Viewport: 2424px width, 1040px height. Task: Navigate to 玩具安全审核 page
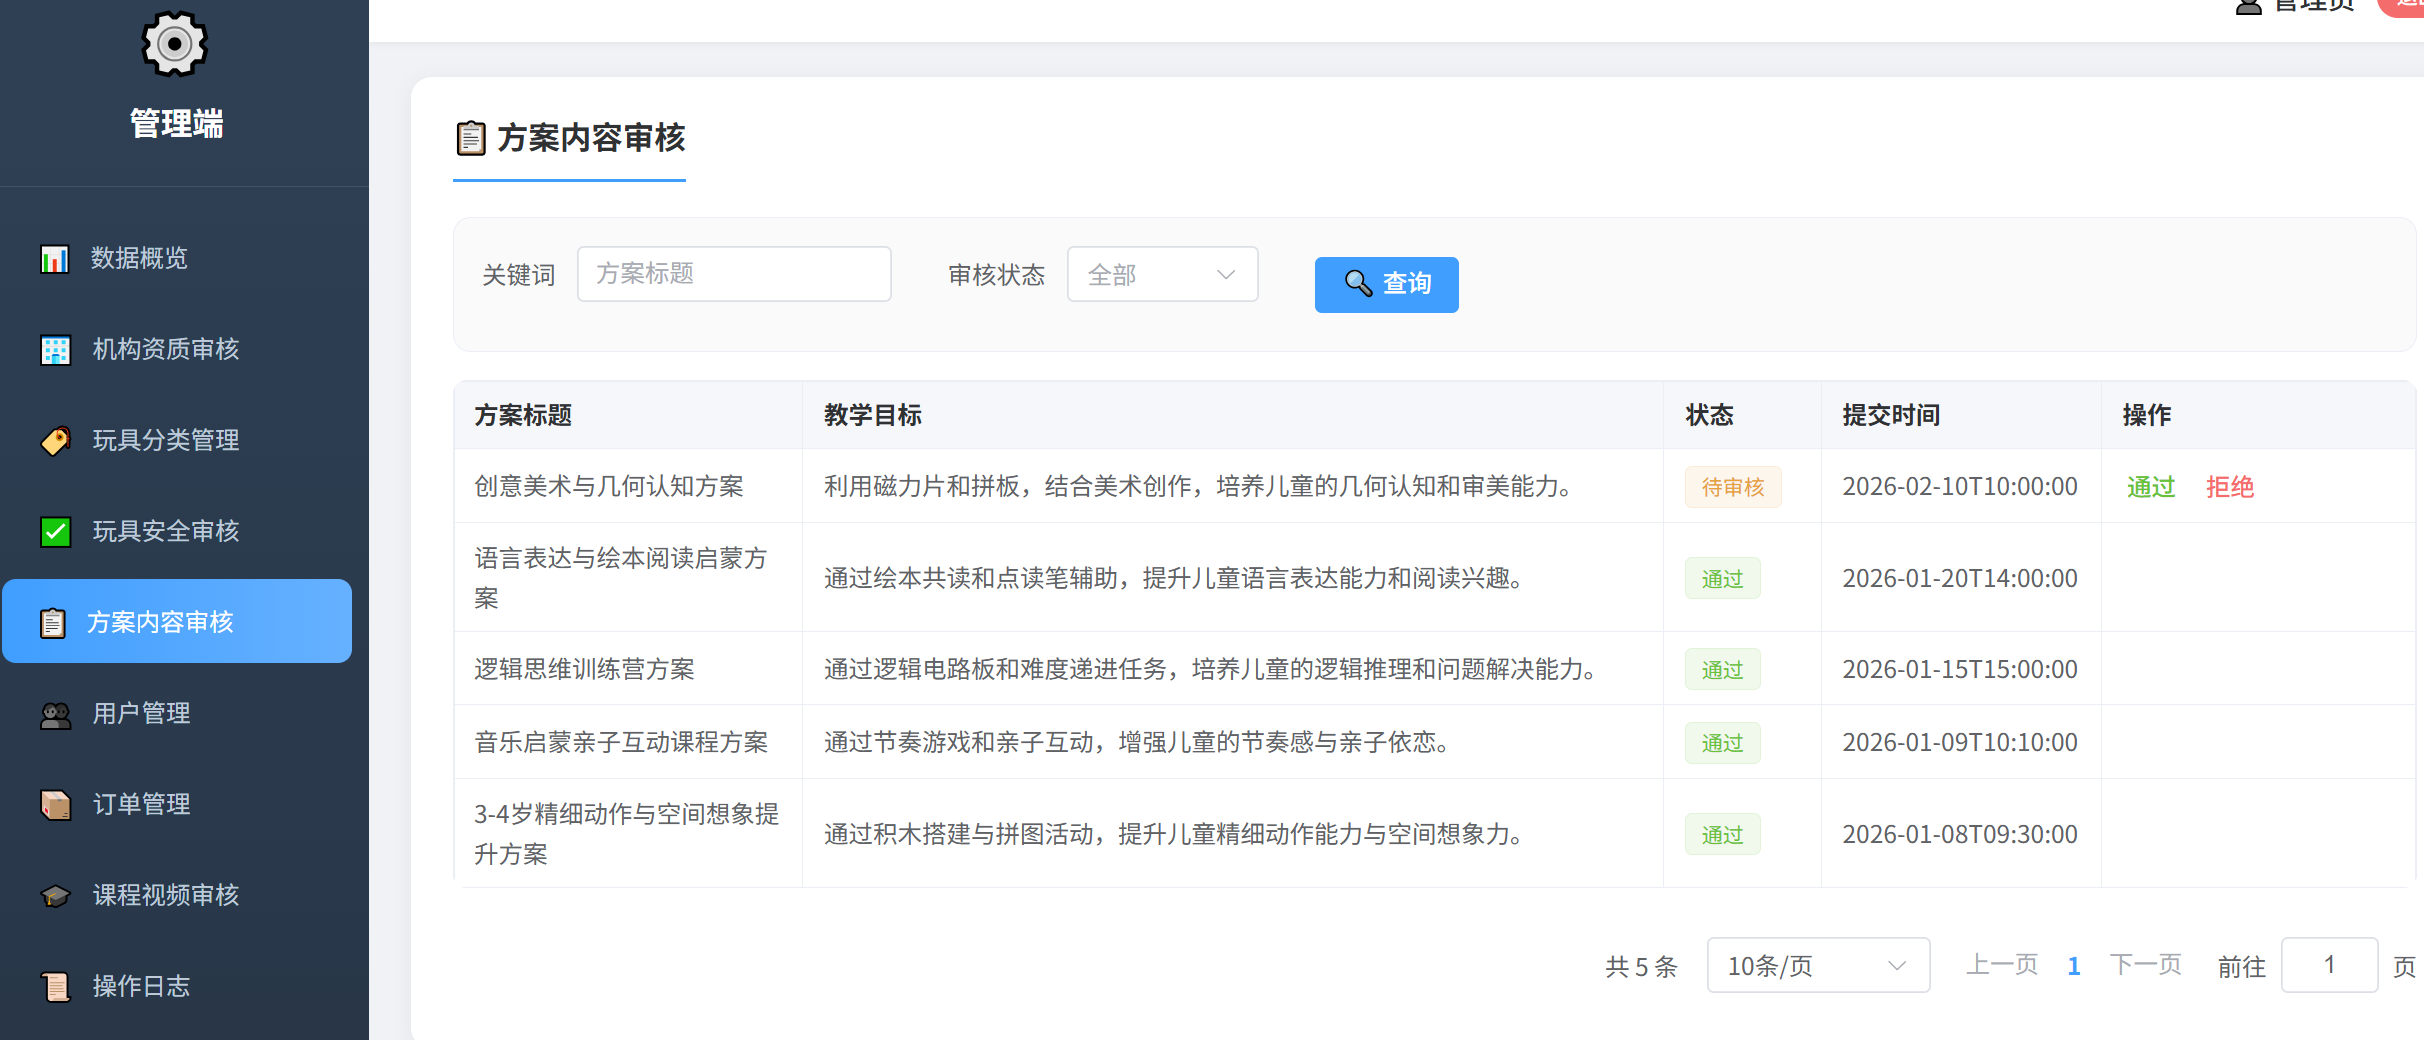177,531
